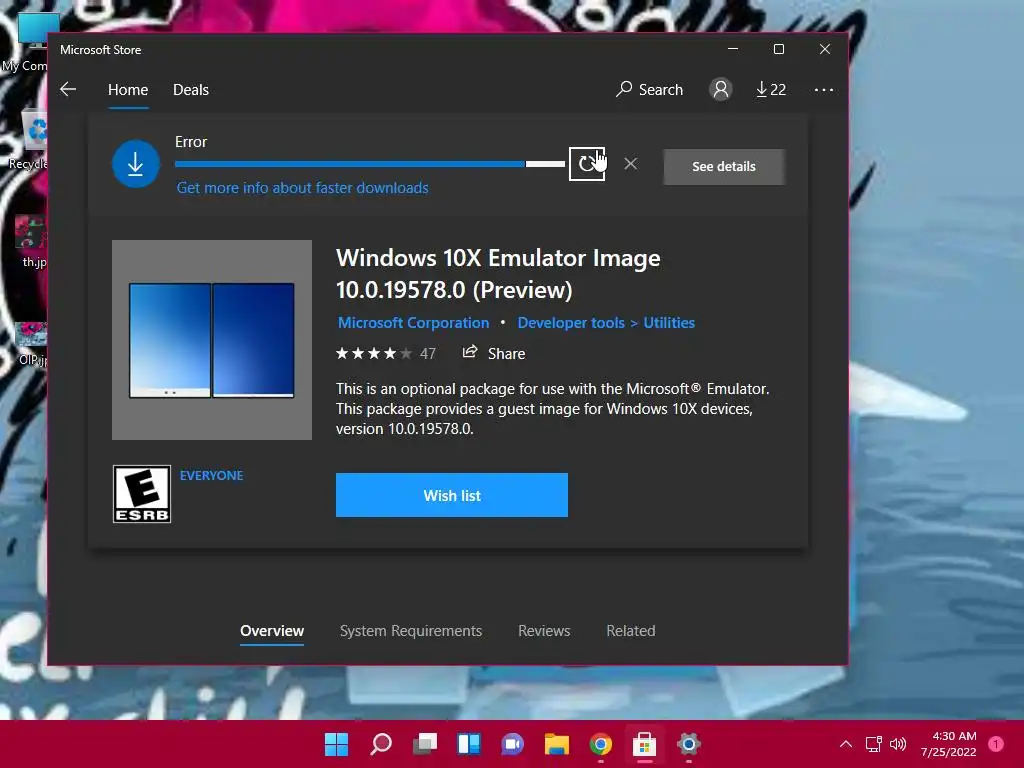Click the Share icon
The image size is (1024, 768).
tap(470, 353)
